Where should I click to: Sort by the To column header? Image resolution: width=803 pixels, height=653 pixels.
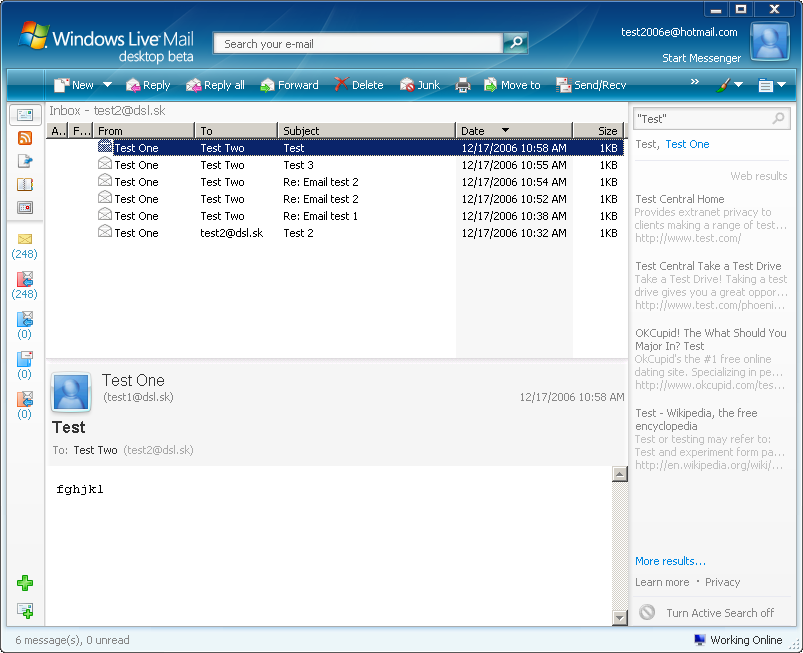point(237,131)
